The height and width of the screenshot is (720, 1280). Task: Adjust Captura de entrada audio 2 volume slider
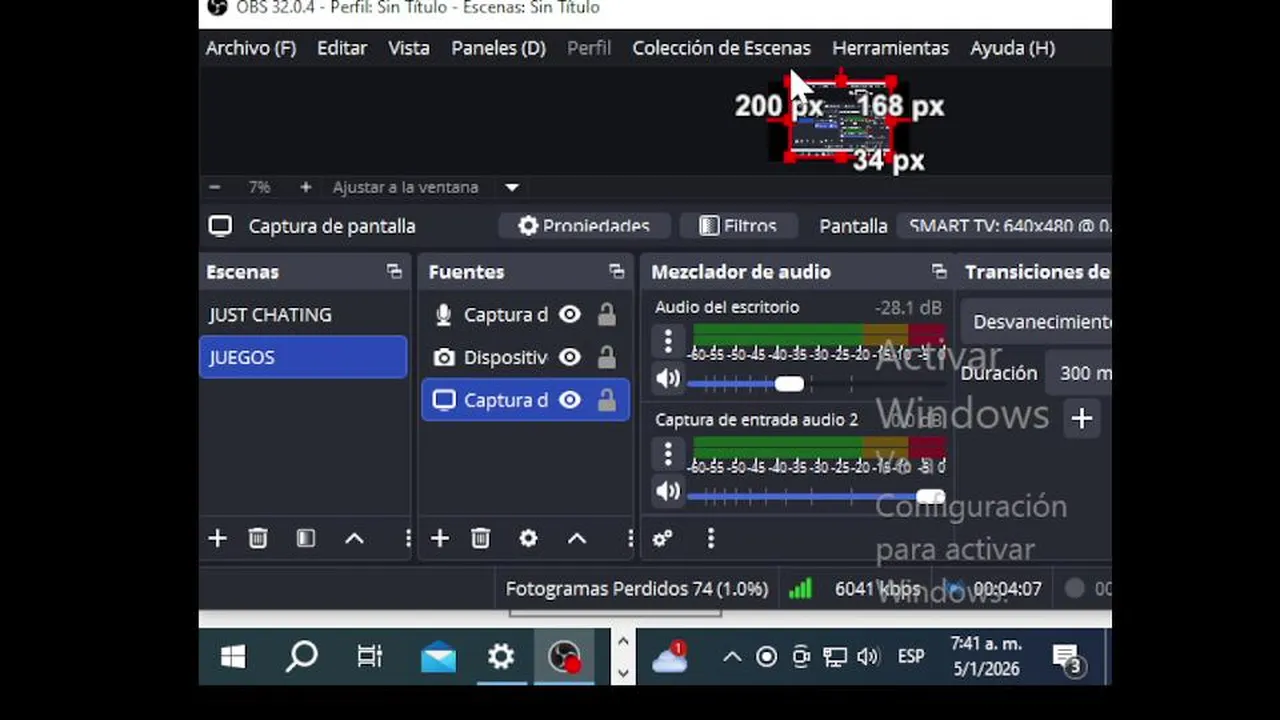click(x=930, y=497)
